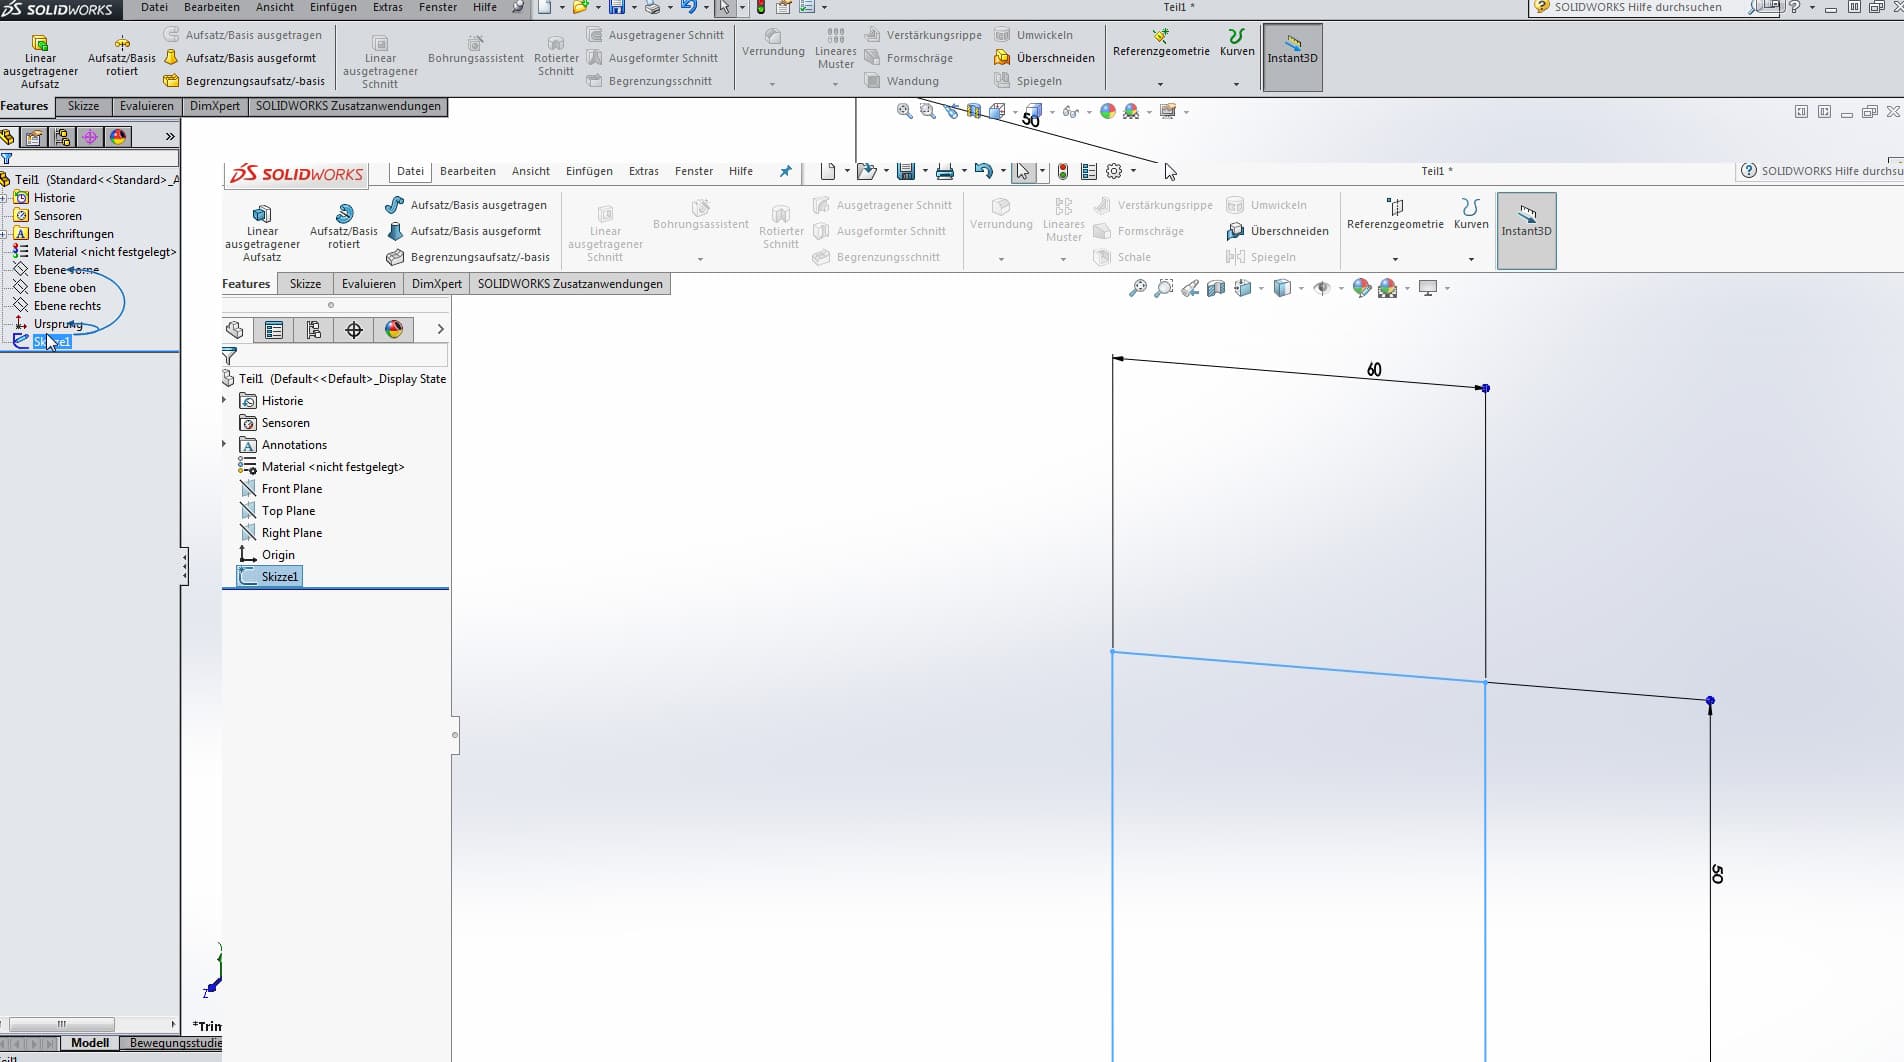Switch to Evaluieren tab in front window
This screenshot has height=1062, width=1904.
tap(368, 284)
